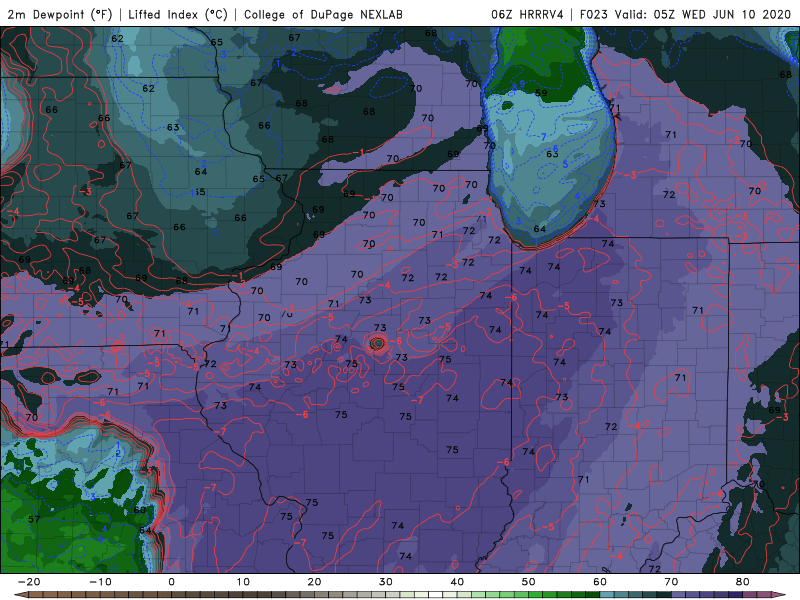Screen dimensions: 800x600
Task: Click the "10" color scale label
Action: point(243,582)
